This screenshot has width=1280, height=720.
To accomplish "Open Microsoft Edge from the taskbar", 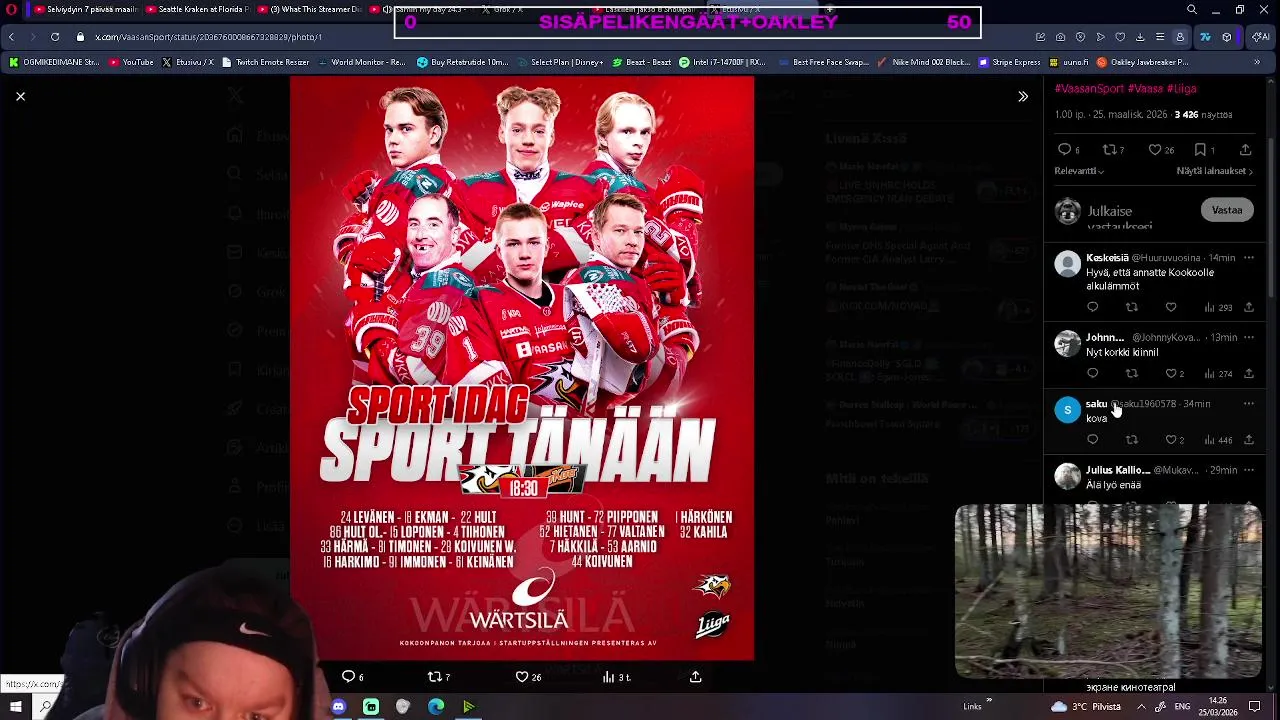I will (x=436, y=707).
